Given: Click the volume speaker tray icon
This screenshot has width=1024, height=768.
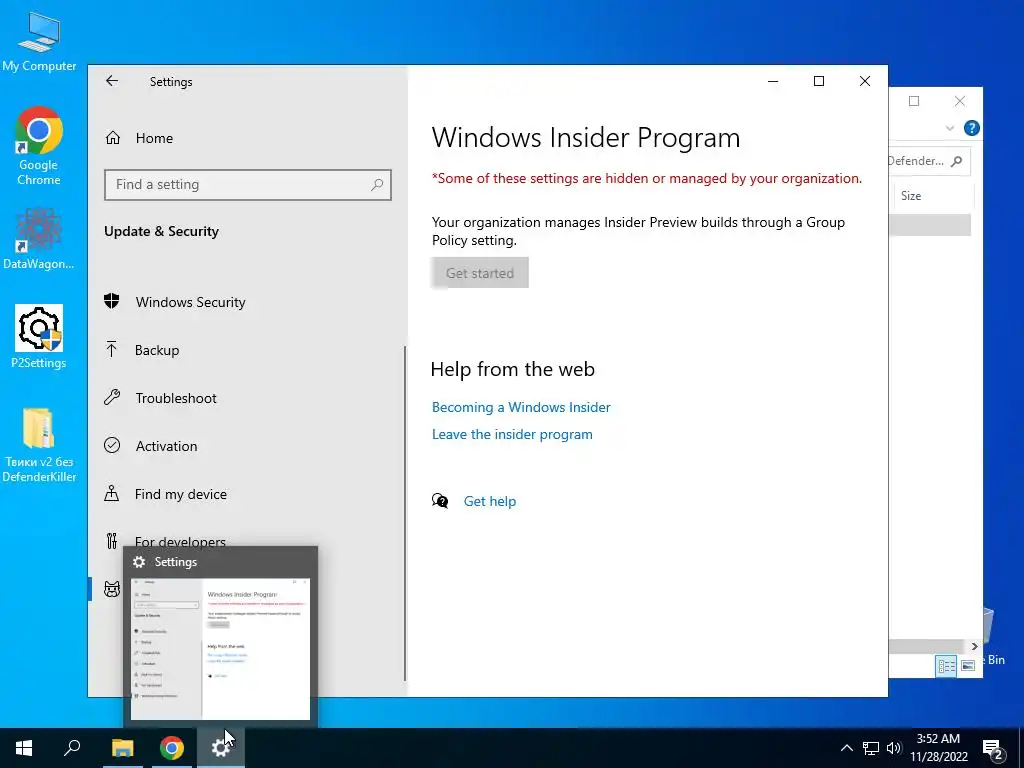Looking at the screenshot, I should (x=894, y=748).
